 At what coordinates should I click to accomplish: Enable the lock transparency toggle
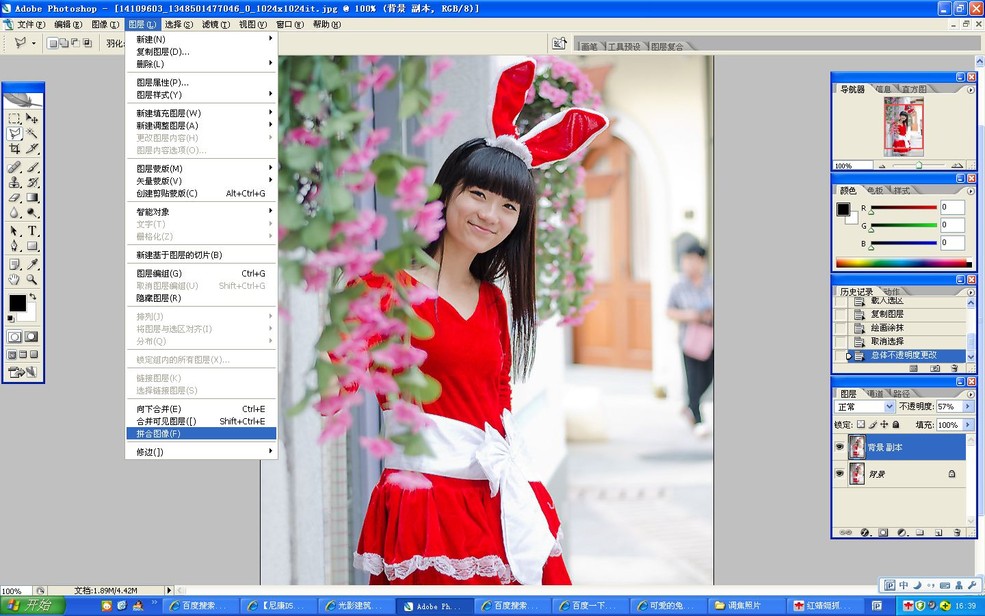(x=862, y=425)
